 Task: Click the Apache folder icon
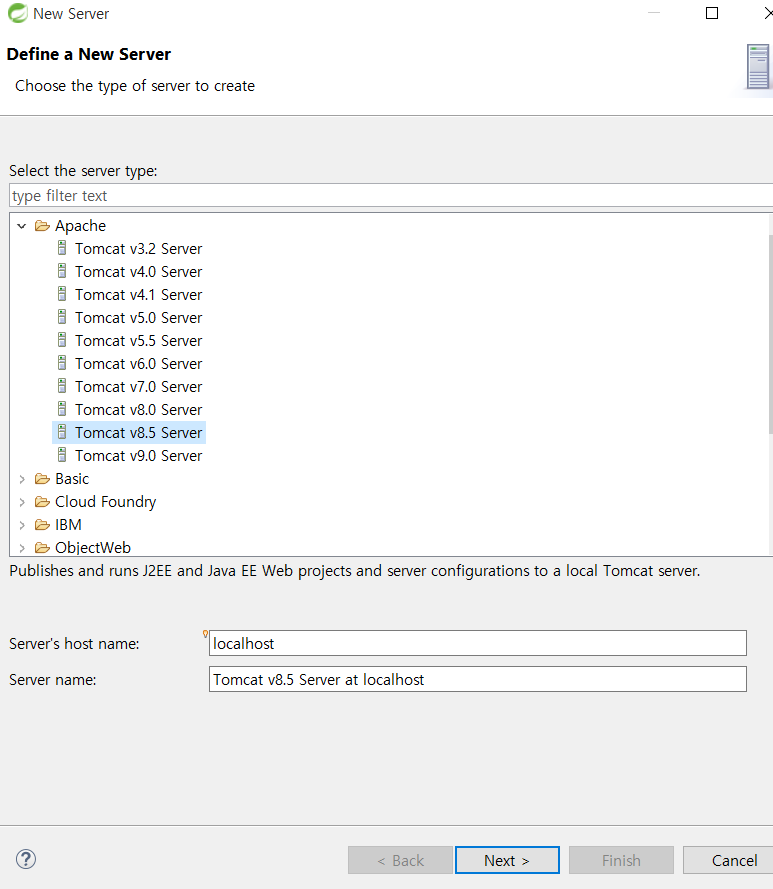(x=42, y=226)
